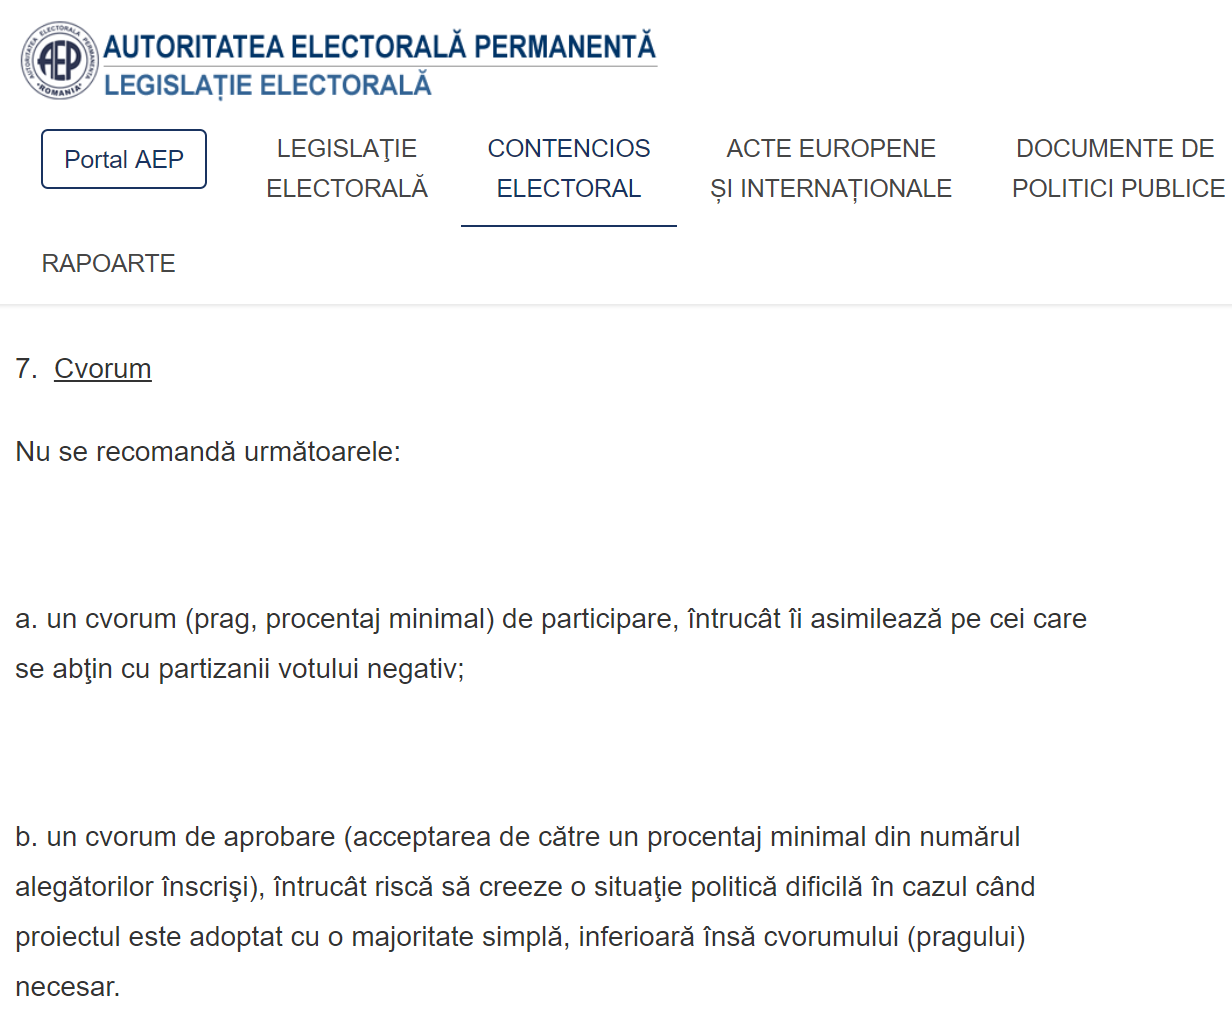Select ACTE EUROPENE ȘI INTERNAȚIONALE
Viewport: 1232px width, 1017px height.
tap(831, 167)
